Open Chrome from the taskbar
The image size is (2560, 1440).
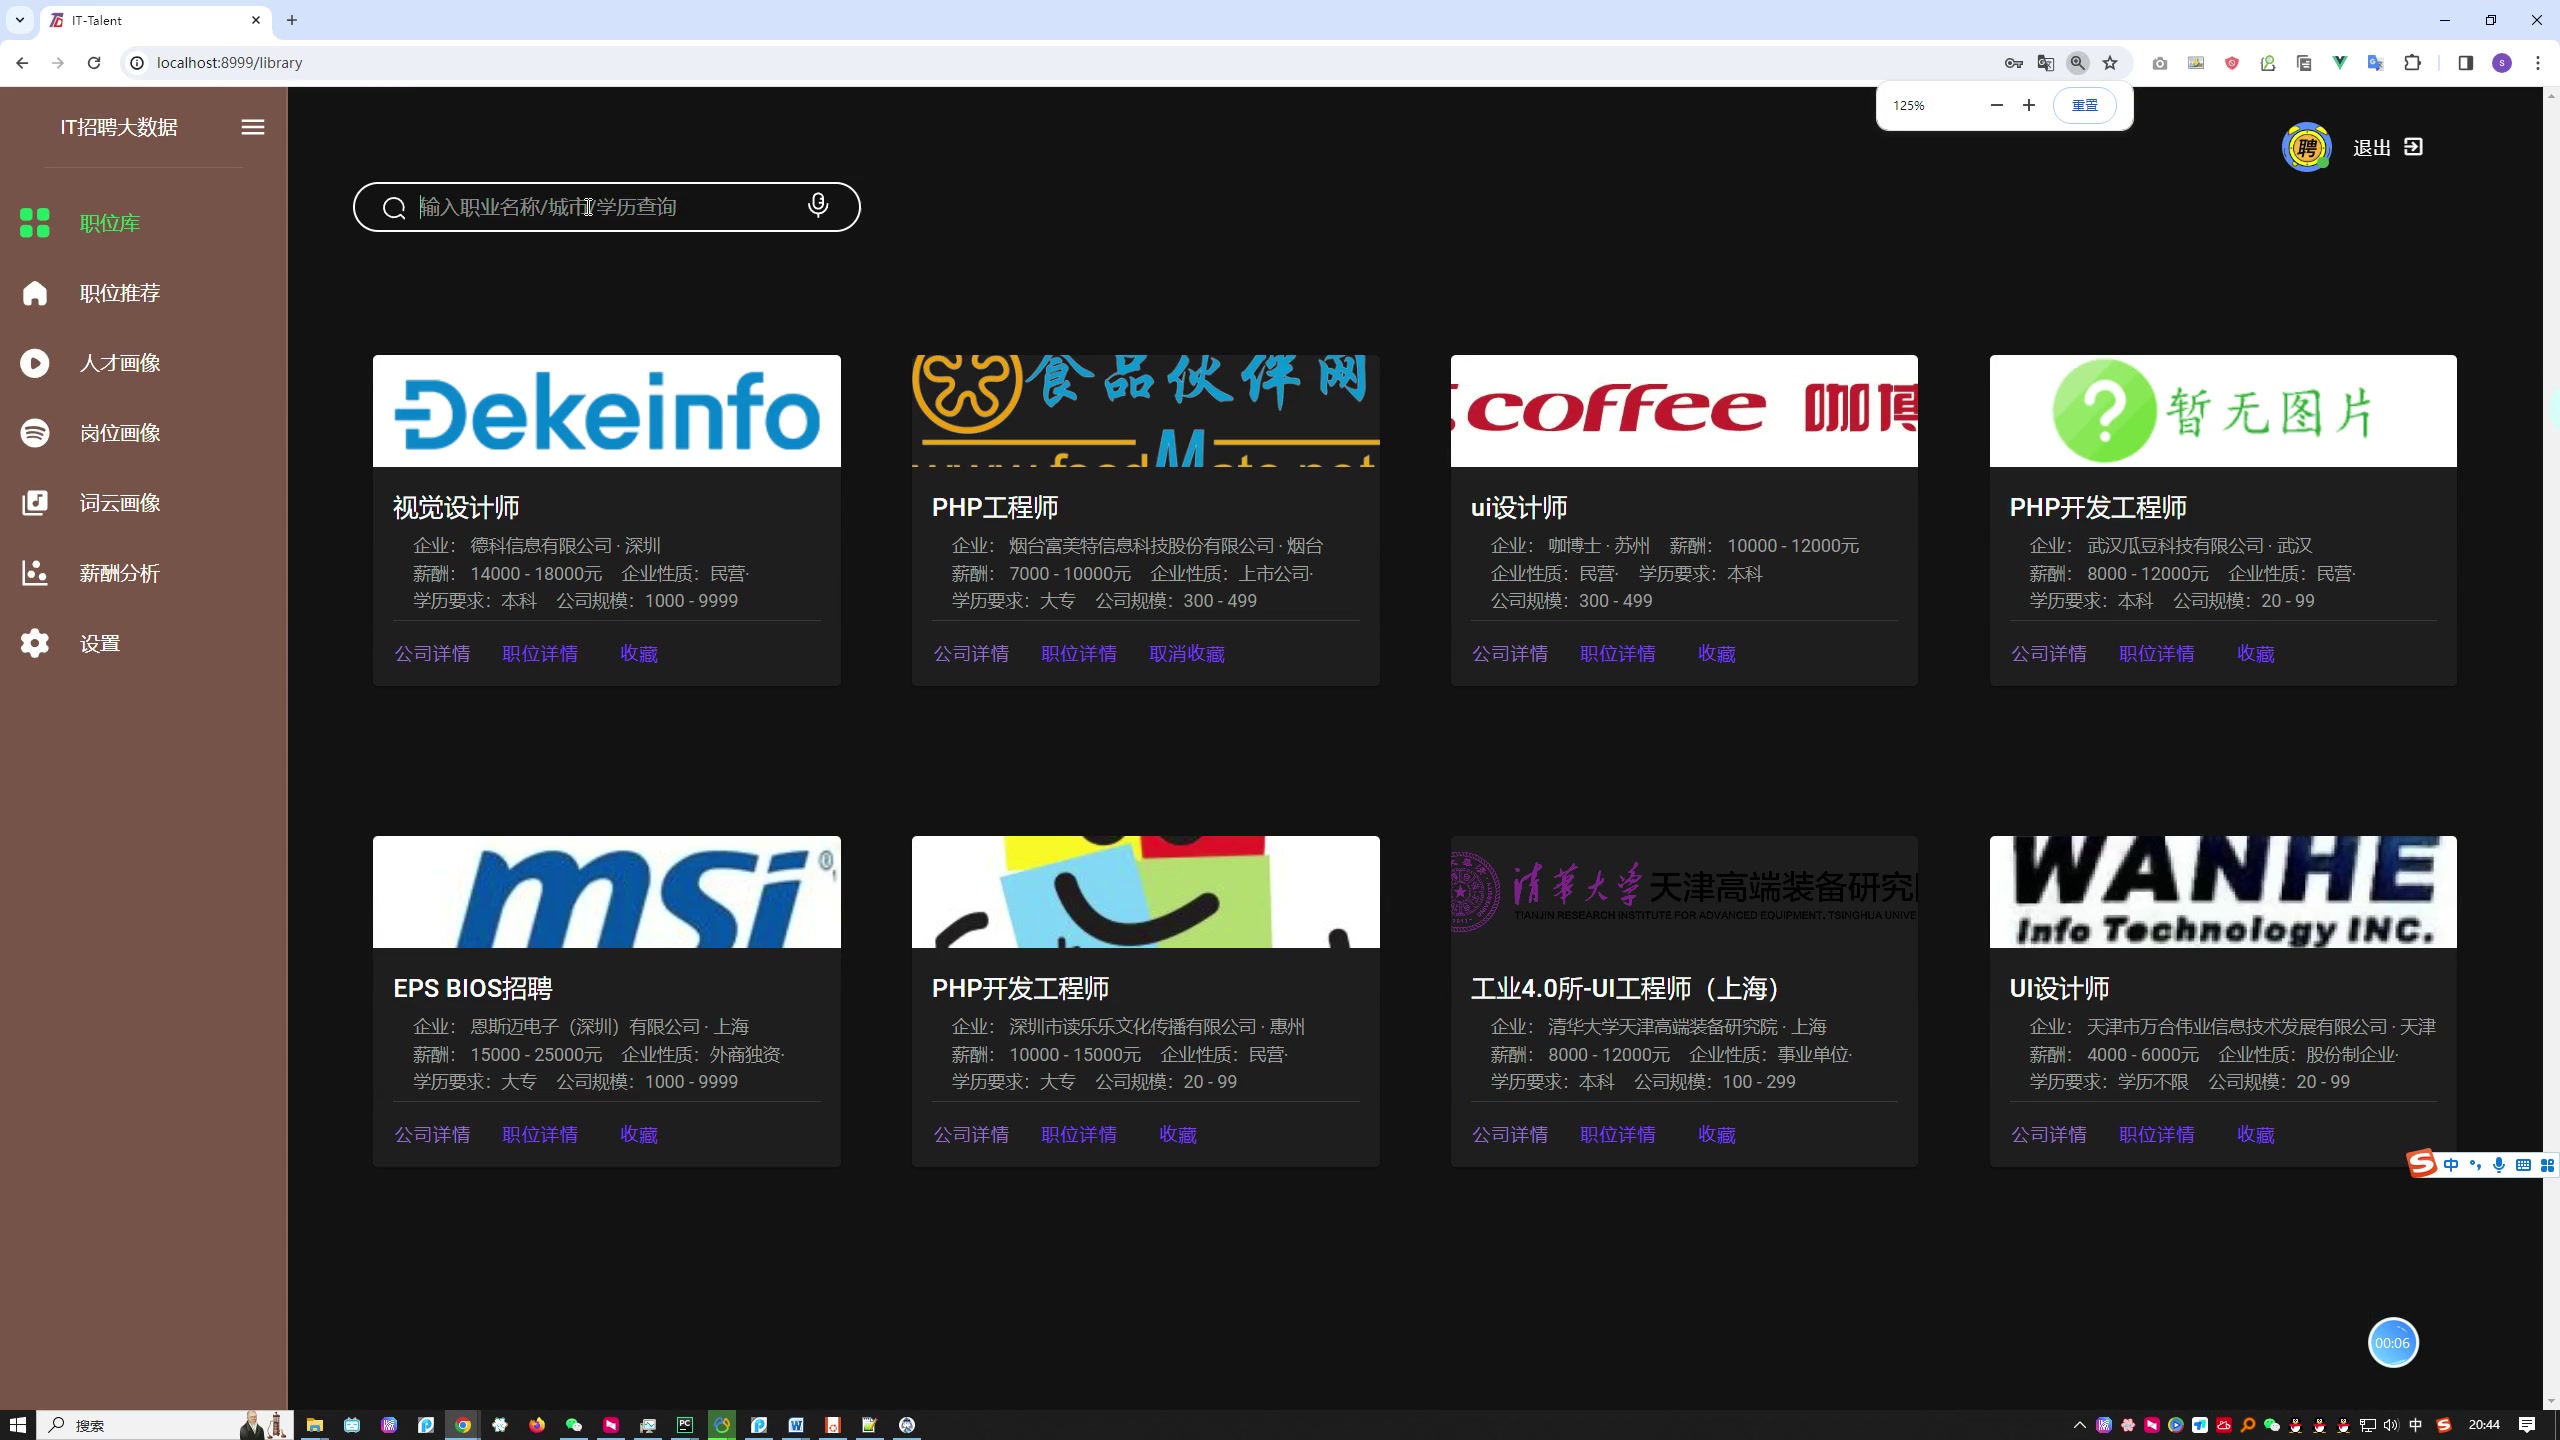(462, 1425)
